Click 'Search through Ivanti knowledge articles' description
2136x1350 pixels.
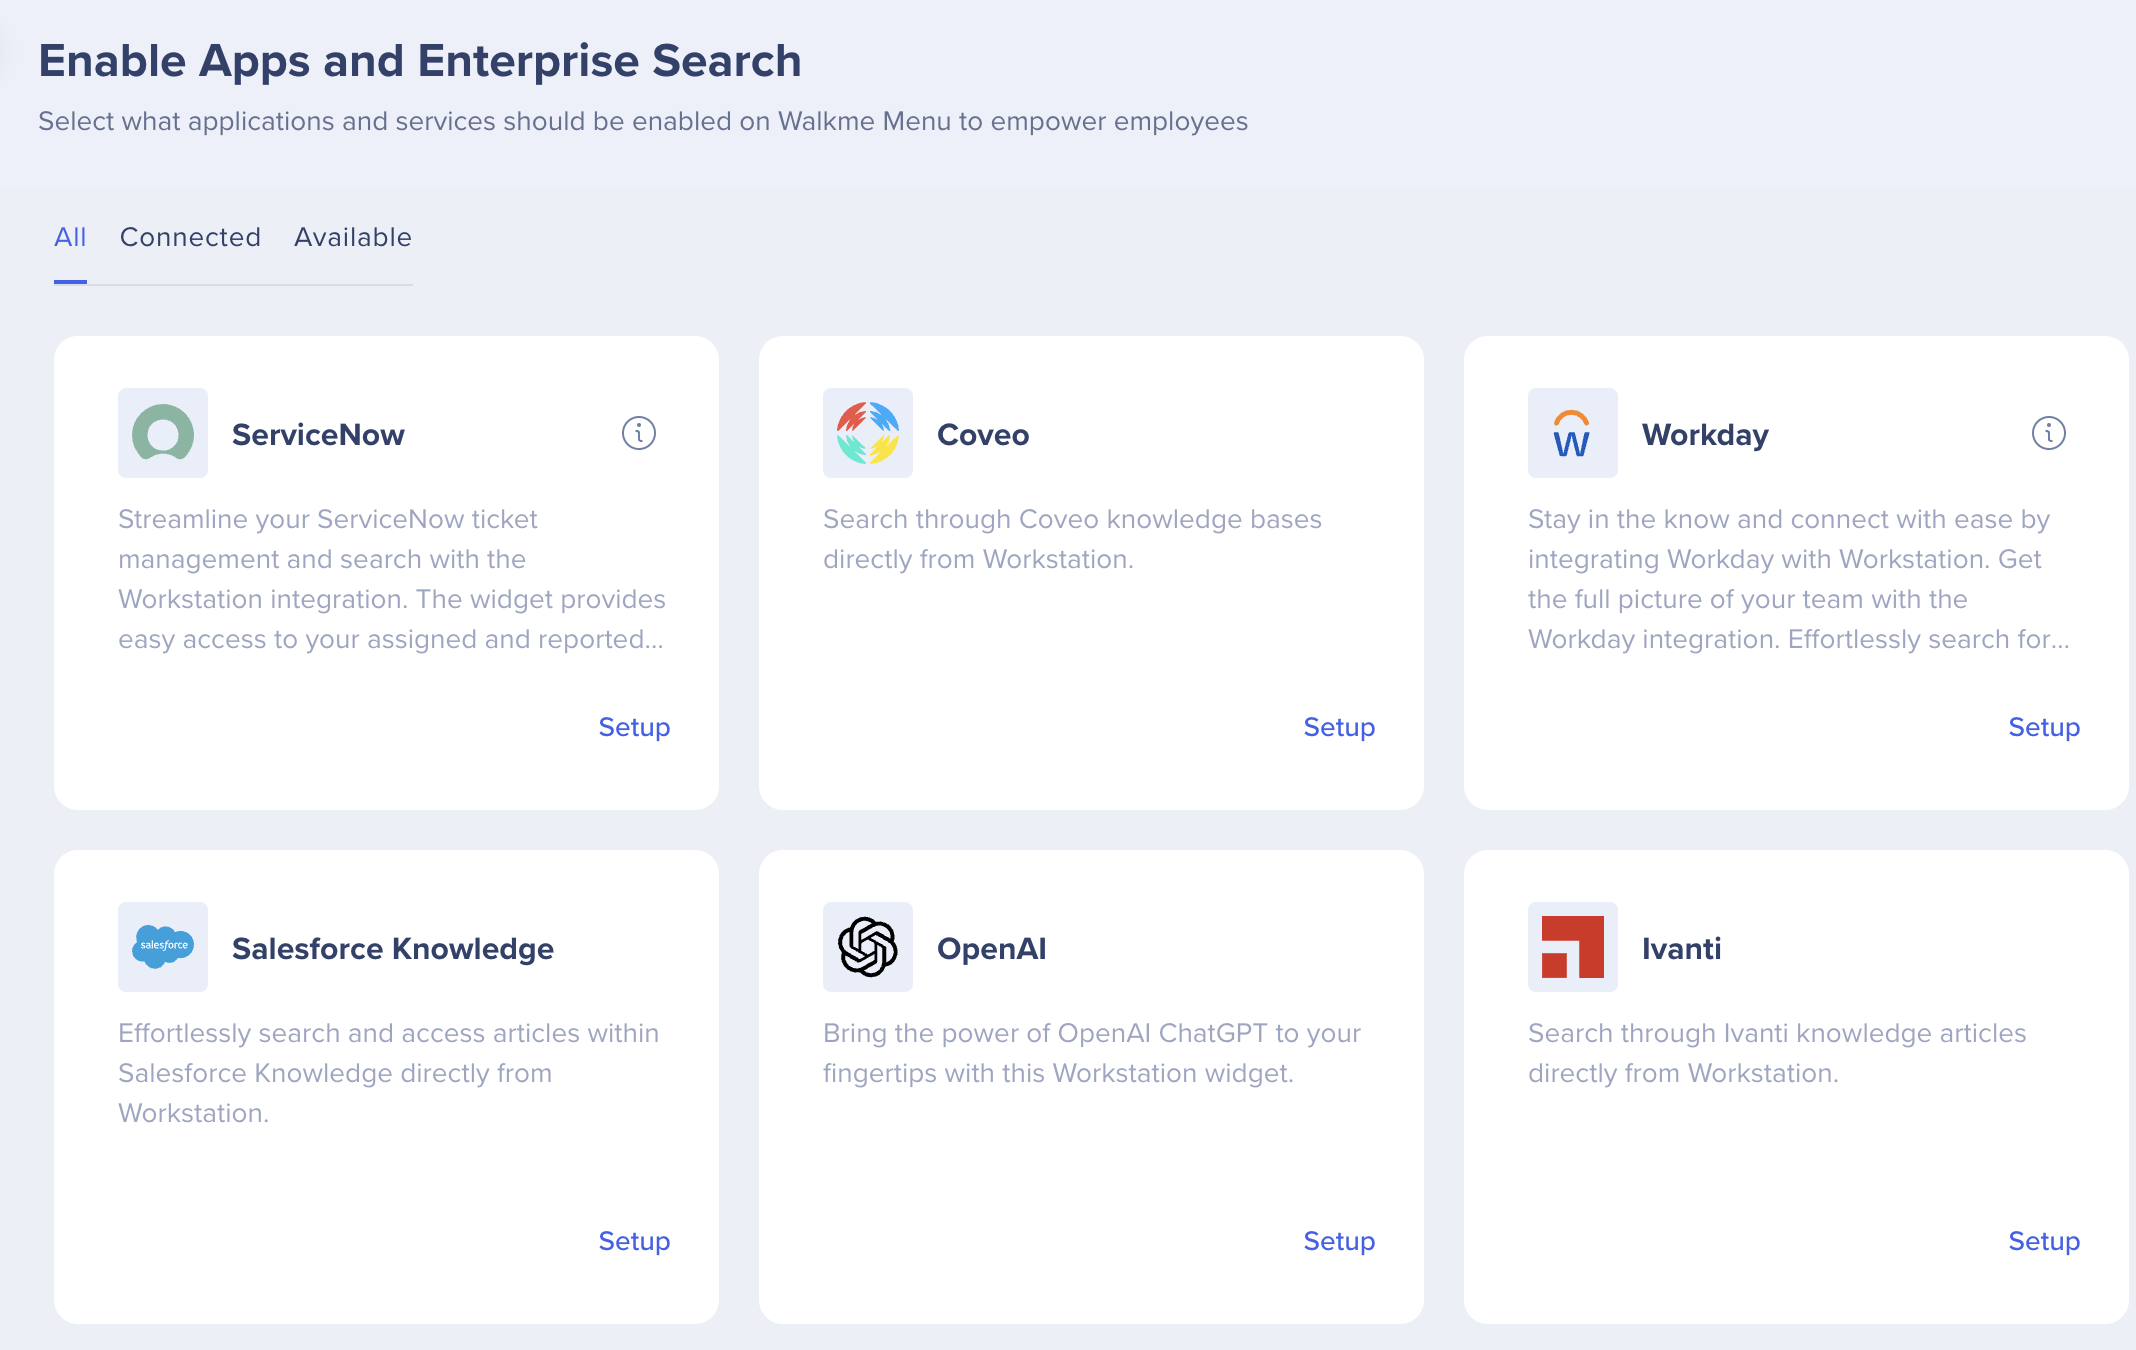(x=1777, y=1053)
